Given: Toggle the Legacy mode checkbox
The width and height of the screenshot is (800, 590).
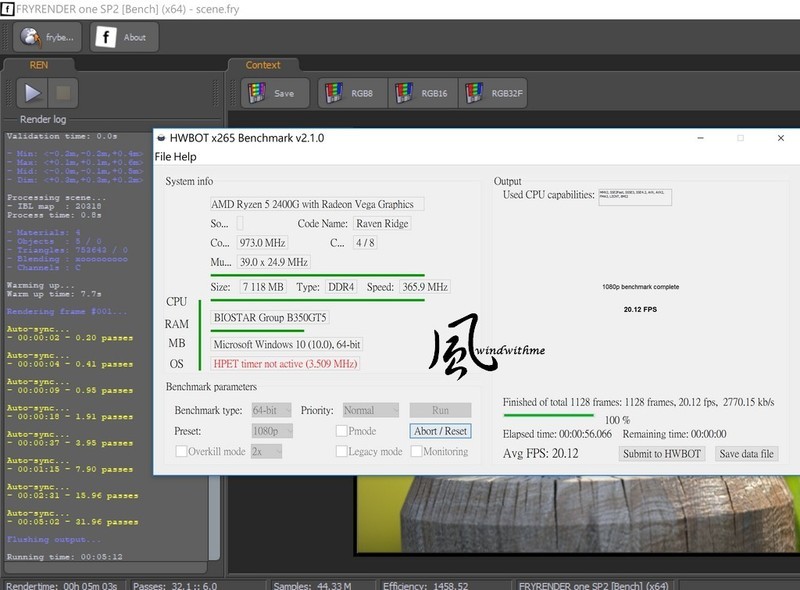Looking at the screenshot, I should 342,450.
